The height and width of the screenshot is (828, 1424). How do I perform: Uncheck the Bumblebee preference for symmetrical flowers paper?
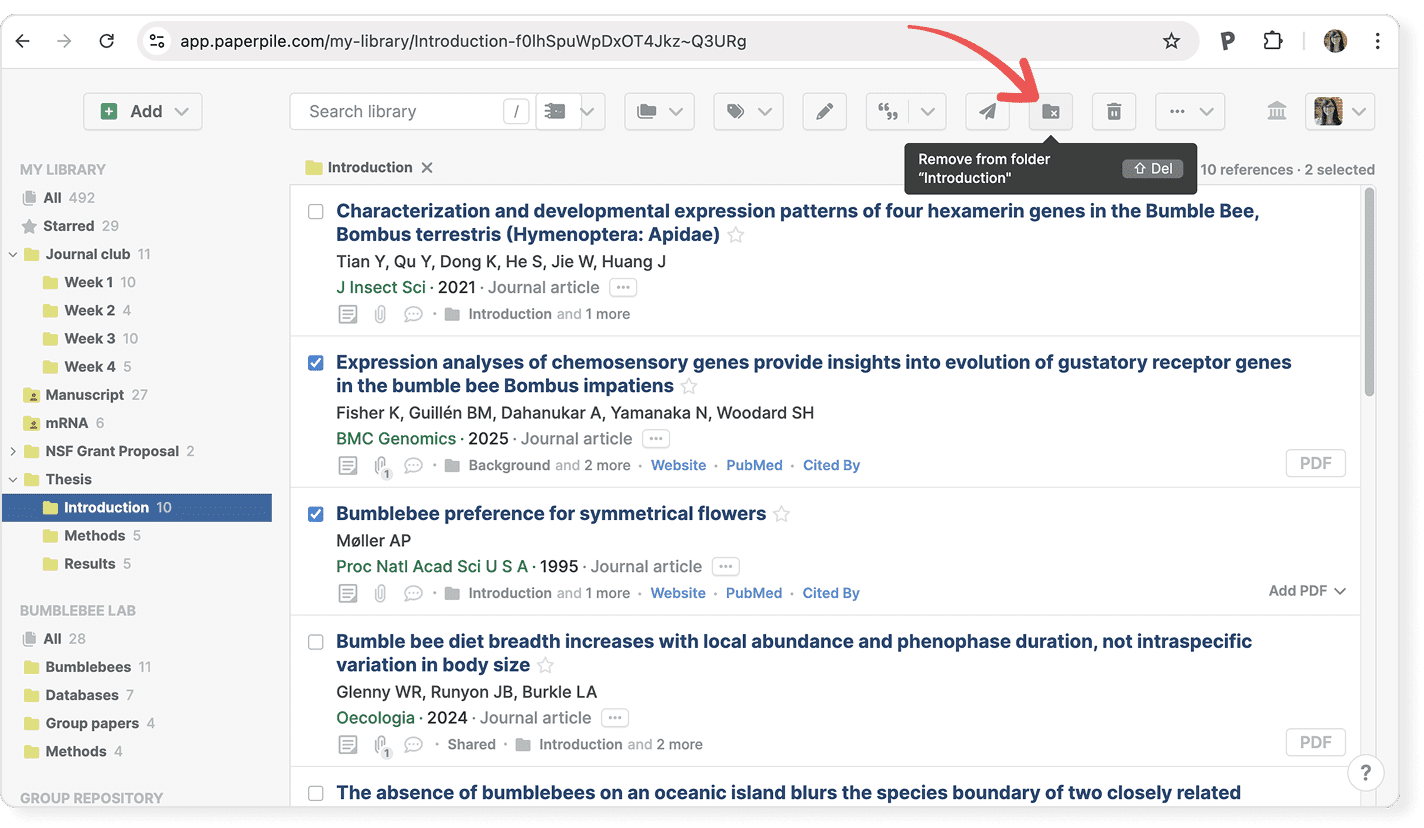point(316,514)
